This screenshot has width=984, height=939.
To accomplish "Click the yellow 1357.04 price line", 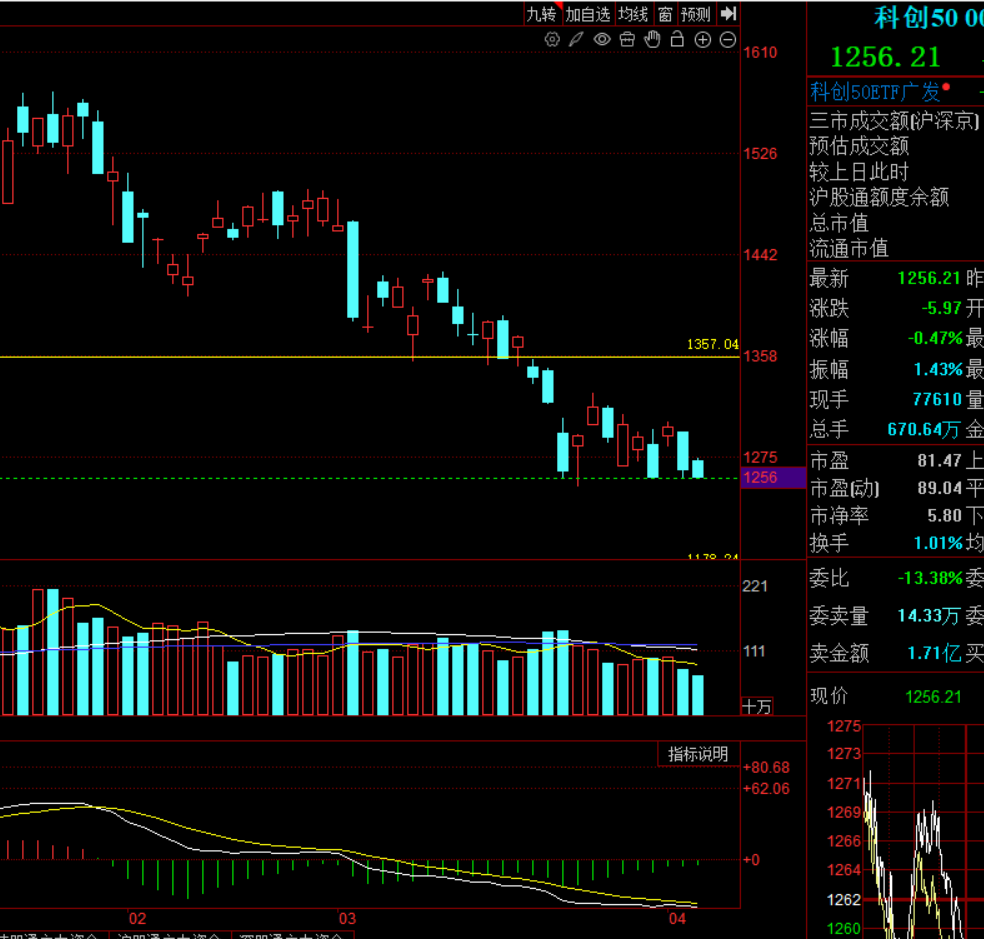I will (x=370, y=357).
